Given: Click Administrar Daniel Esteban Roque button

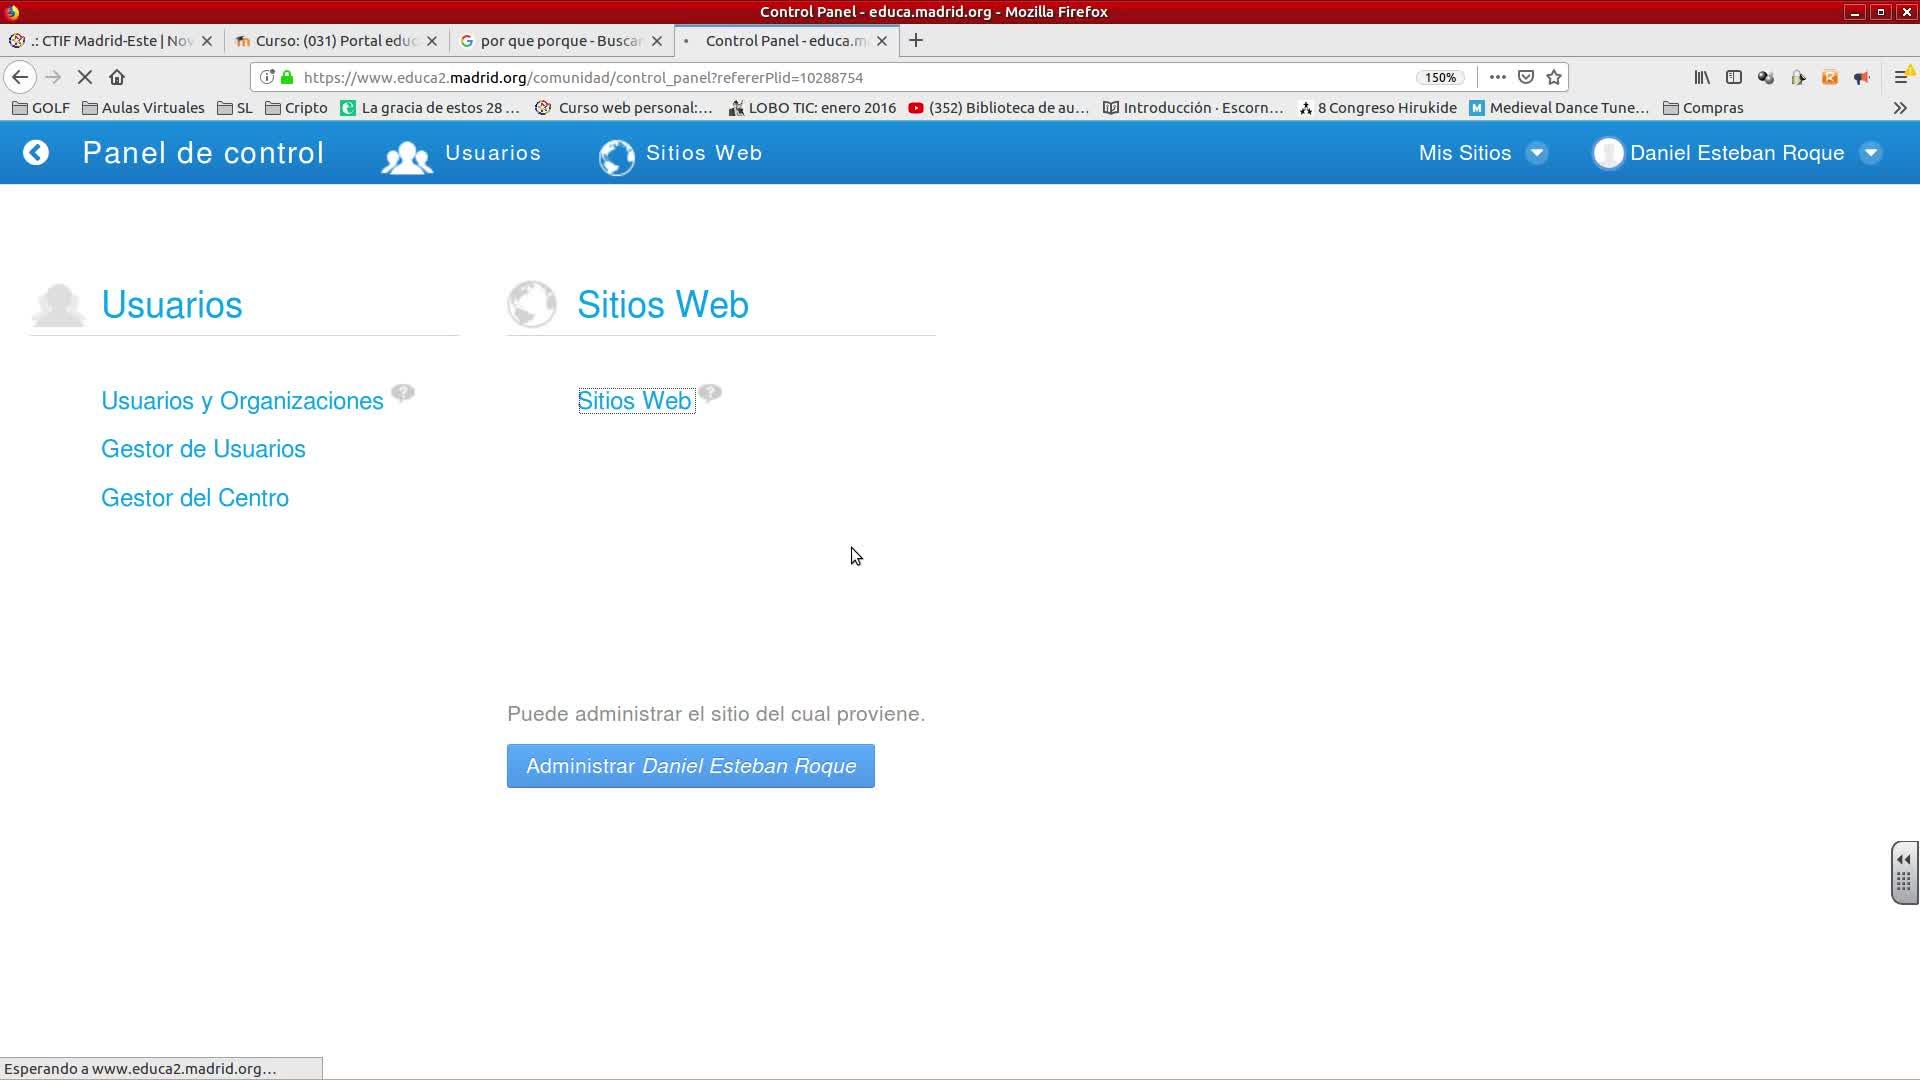Looking at the screenshot, I should [690, 766].
